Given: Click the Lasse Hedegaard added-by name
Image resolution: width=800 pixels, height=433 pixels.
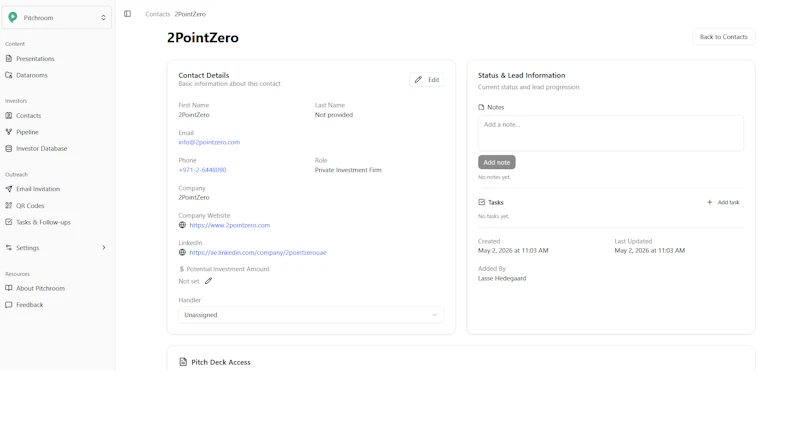Looking at the screenshot, I should pos(502,278).
